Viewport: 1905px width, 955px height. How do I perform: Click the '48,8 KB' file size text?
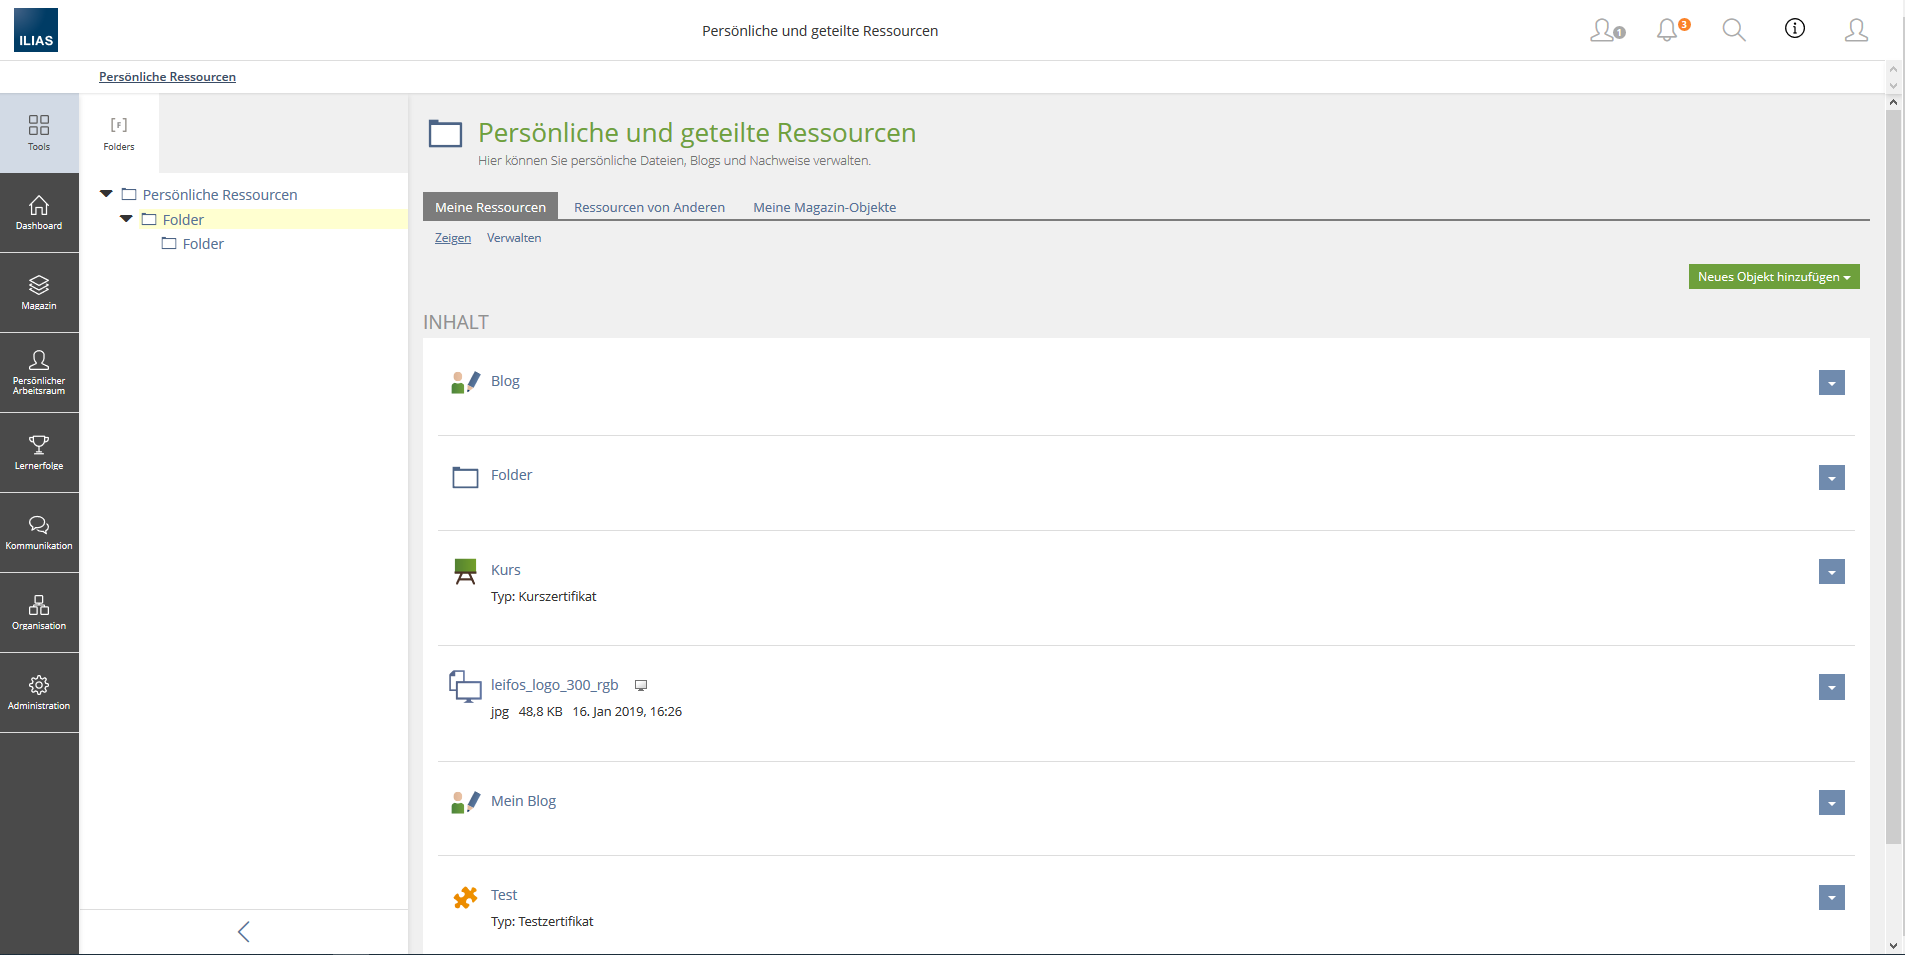[x=540, y=712]
